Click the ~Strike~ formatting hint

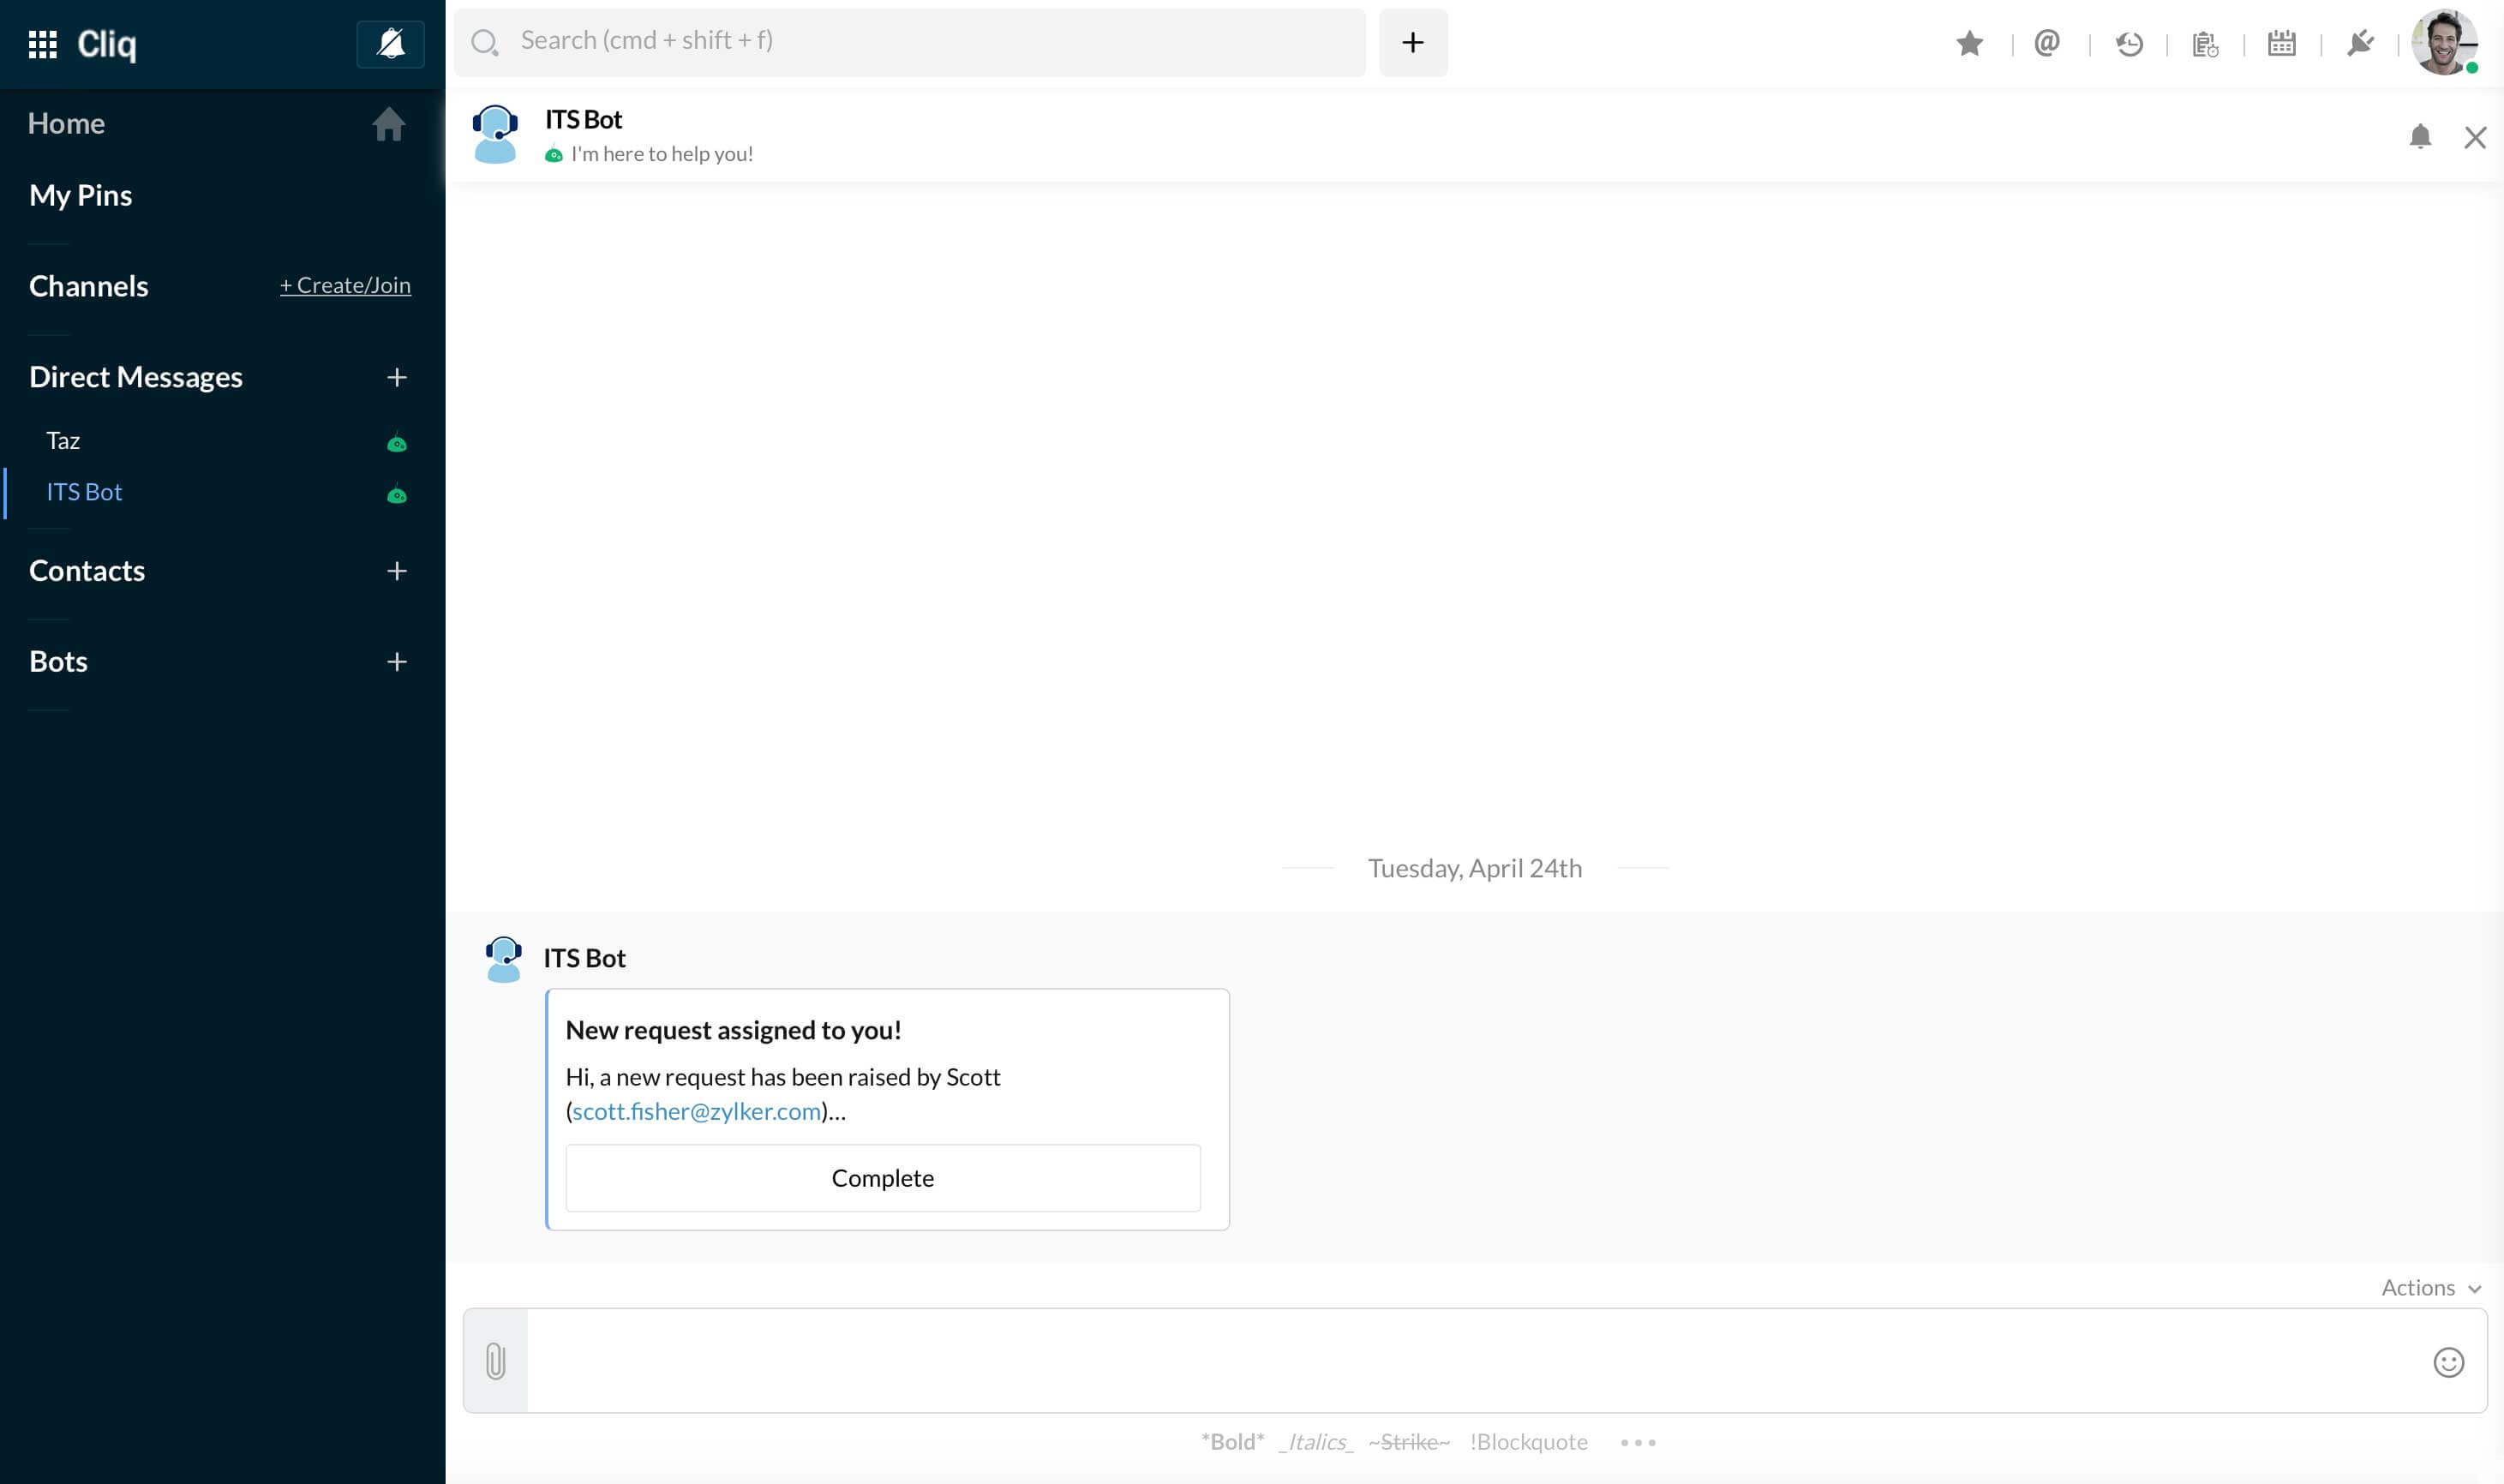pyautogui.click(x=1409, y=1442)
